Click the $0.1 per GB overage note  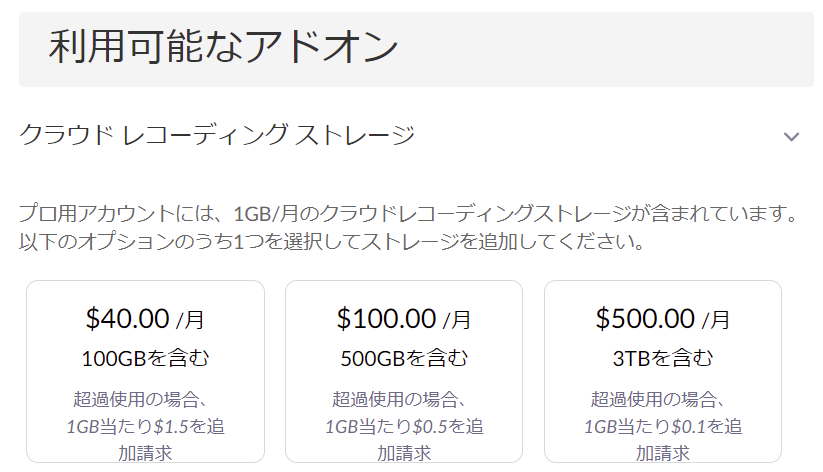663,427
